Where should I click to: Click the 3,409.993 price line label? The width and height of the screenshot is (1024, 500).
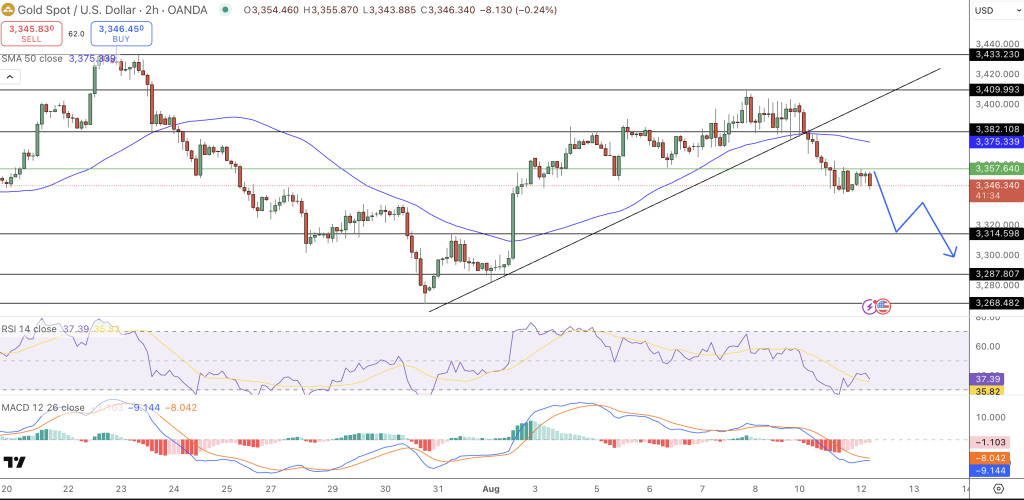[996, 89]
